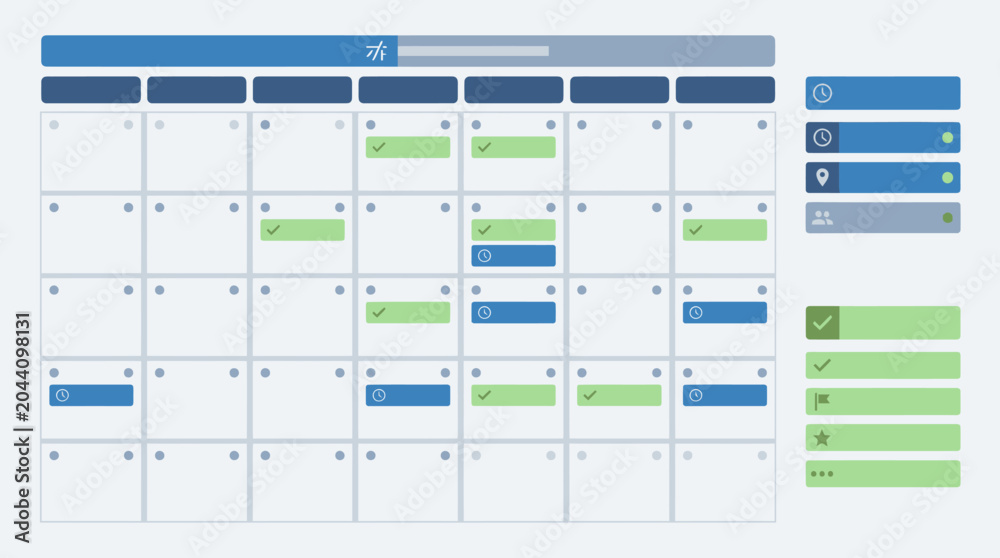
Task: Click the date symbol icon in the header bar
Action: point(376,51)
